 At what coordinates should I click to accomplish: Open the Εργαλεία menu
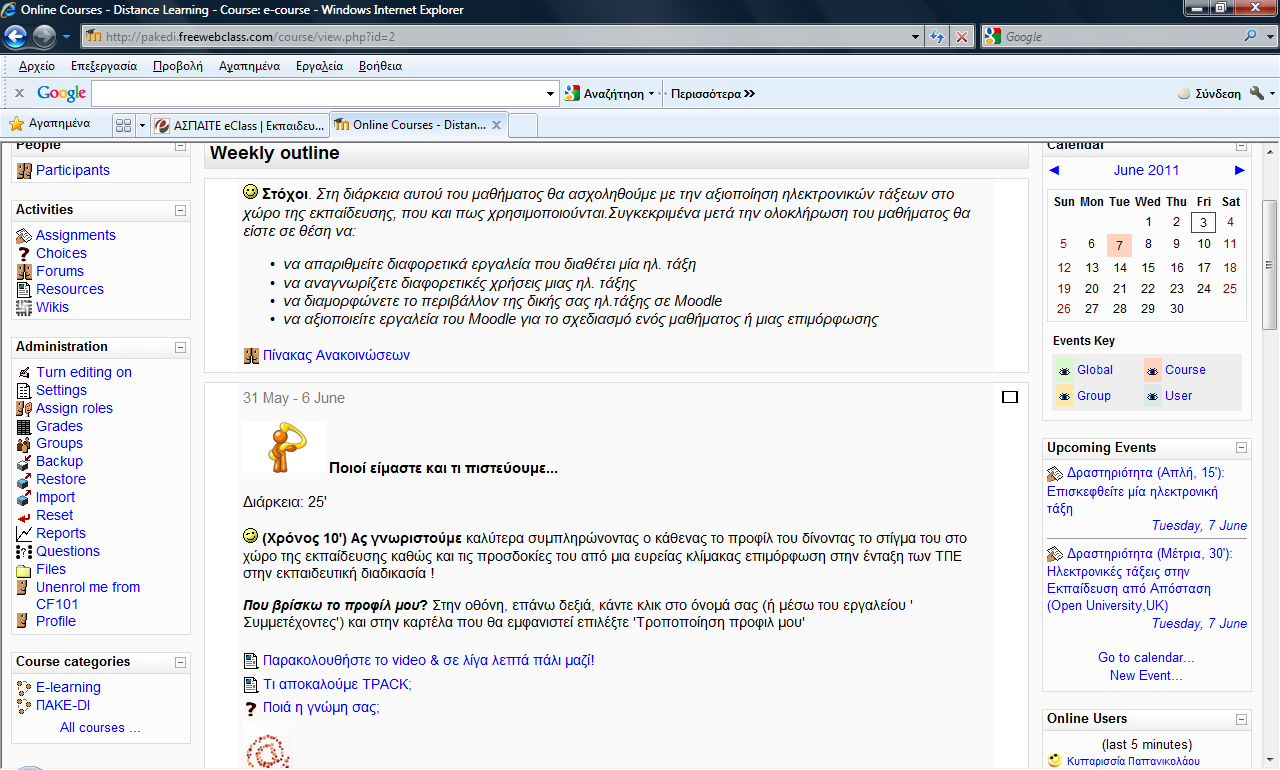tap(319, 66)
